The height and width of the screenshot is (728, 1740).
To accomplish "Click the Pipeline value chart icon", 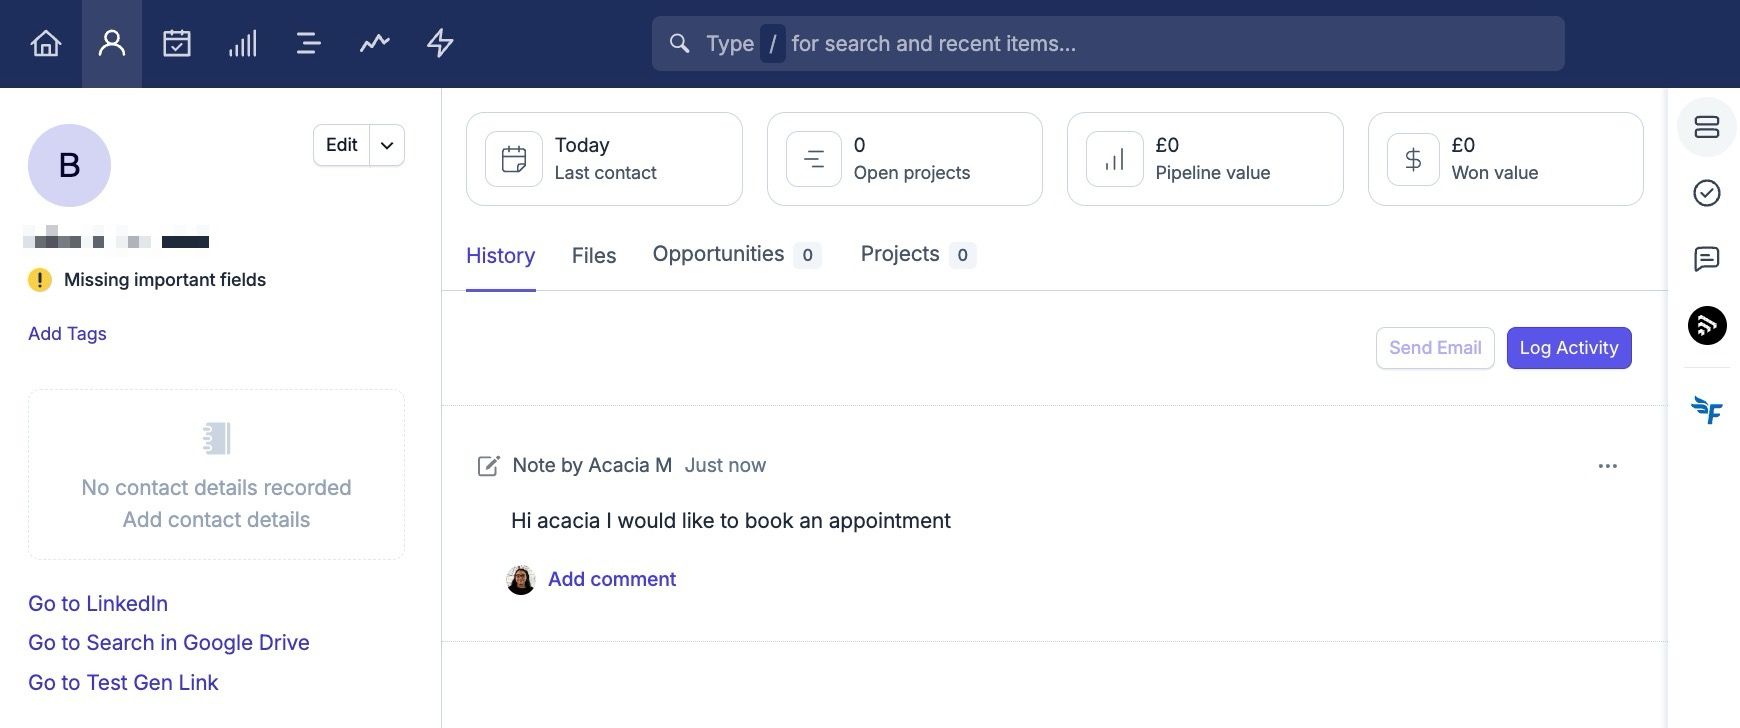I will pyautogui.click(x=1114, y=159).
